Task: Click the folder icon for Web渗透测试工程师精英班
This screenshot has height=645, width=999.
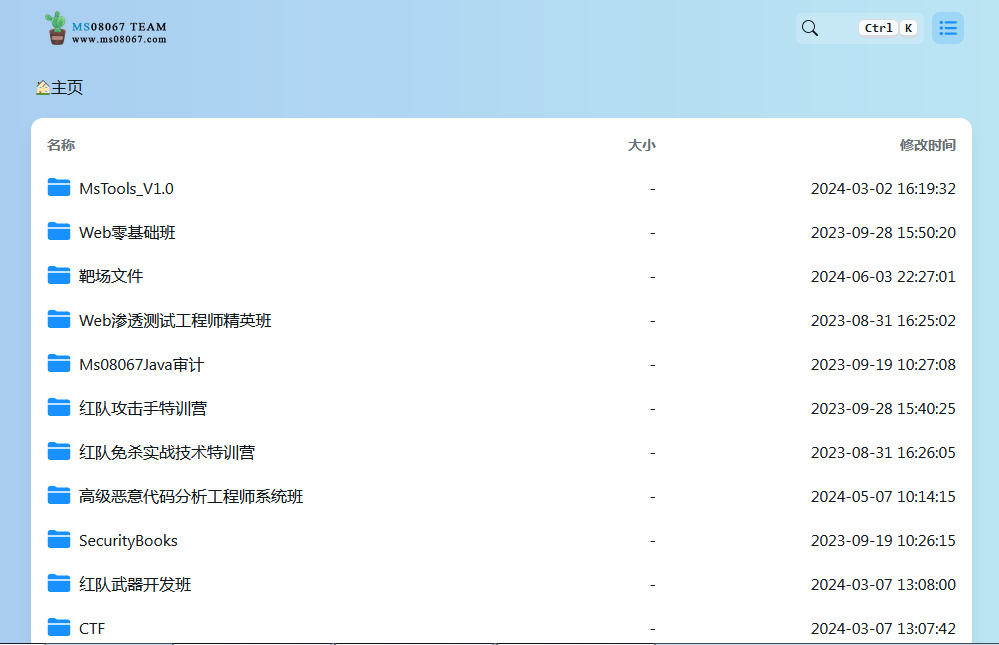Action: coord(59,320)
